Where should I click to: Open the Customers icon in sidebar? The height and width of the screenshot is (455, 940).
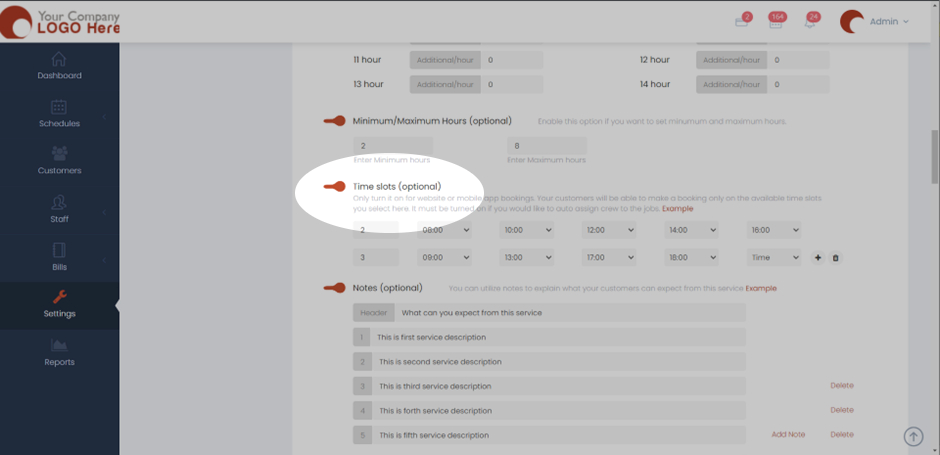coord(59,154)
